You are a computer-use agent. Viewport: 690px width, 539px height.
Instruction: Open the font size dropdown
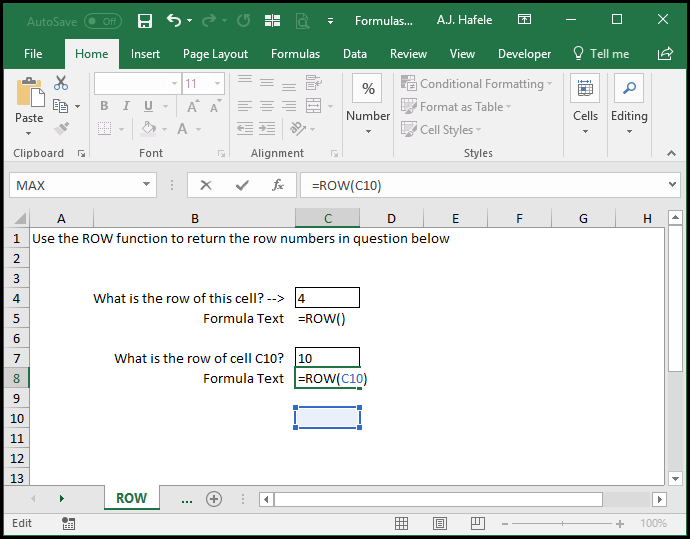[217, 83]
